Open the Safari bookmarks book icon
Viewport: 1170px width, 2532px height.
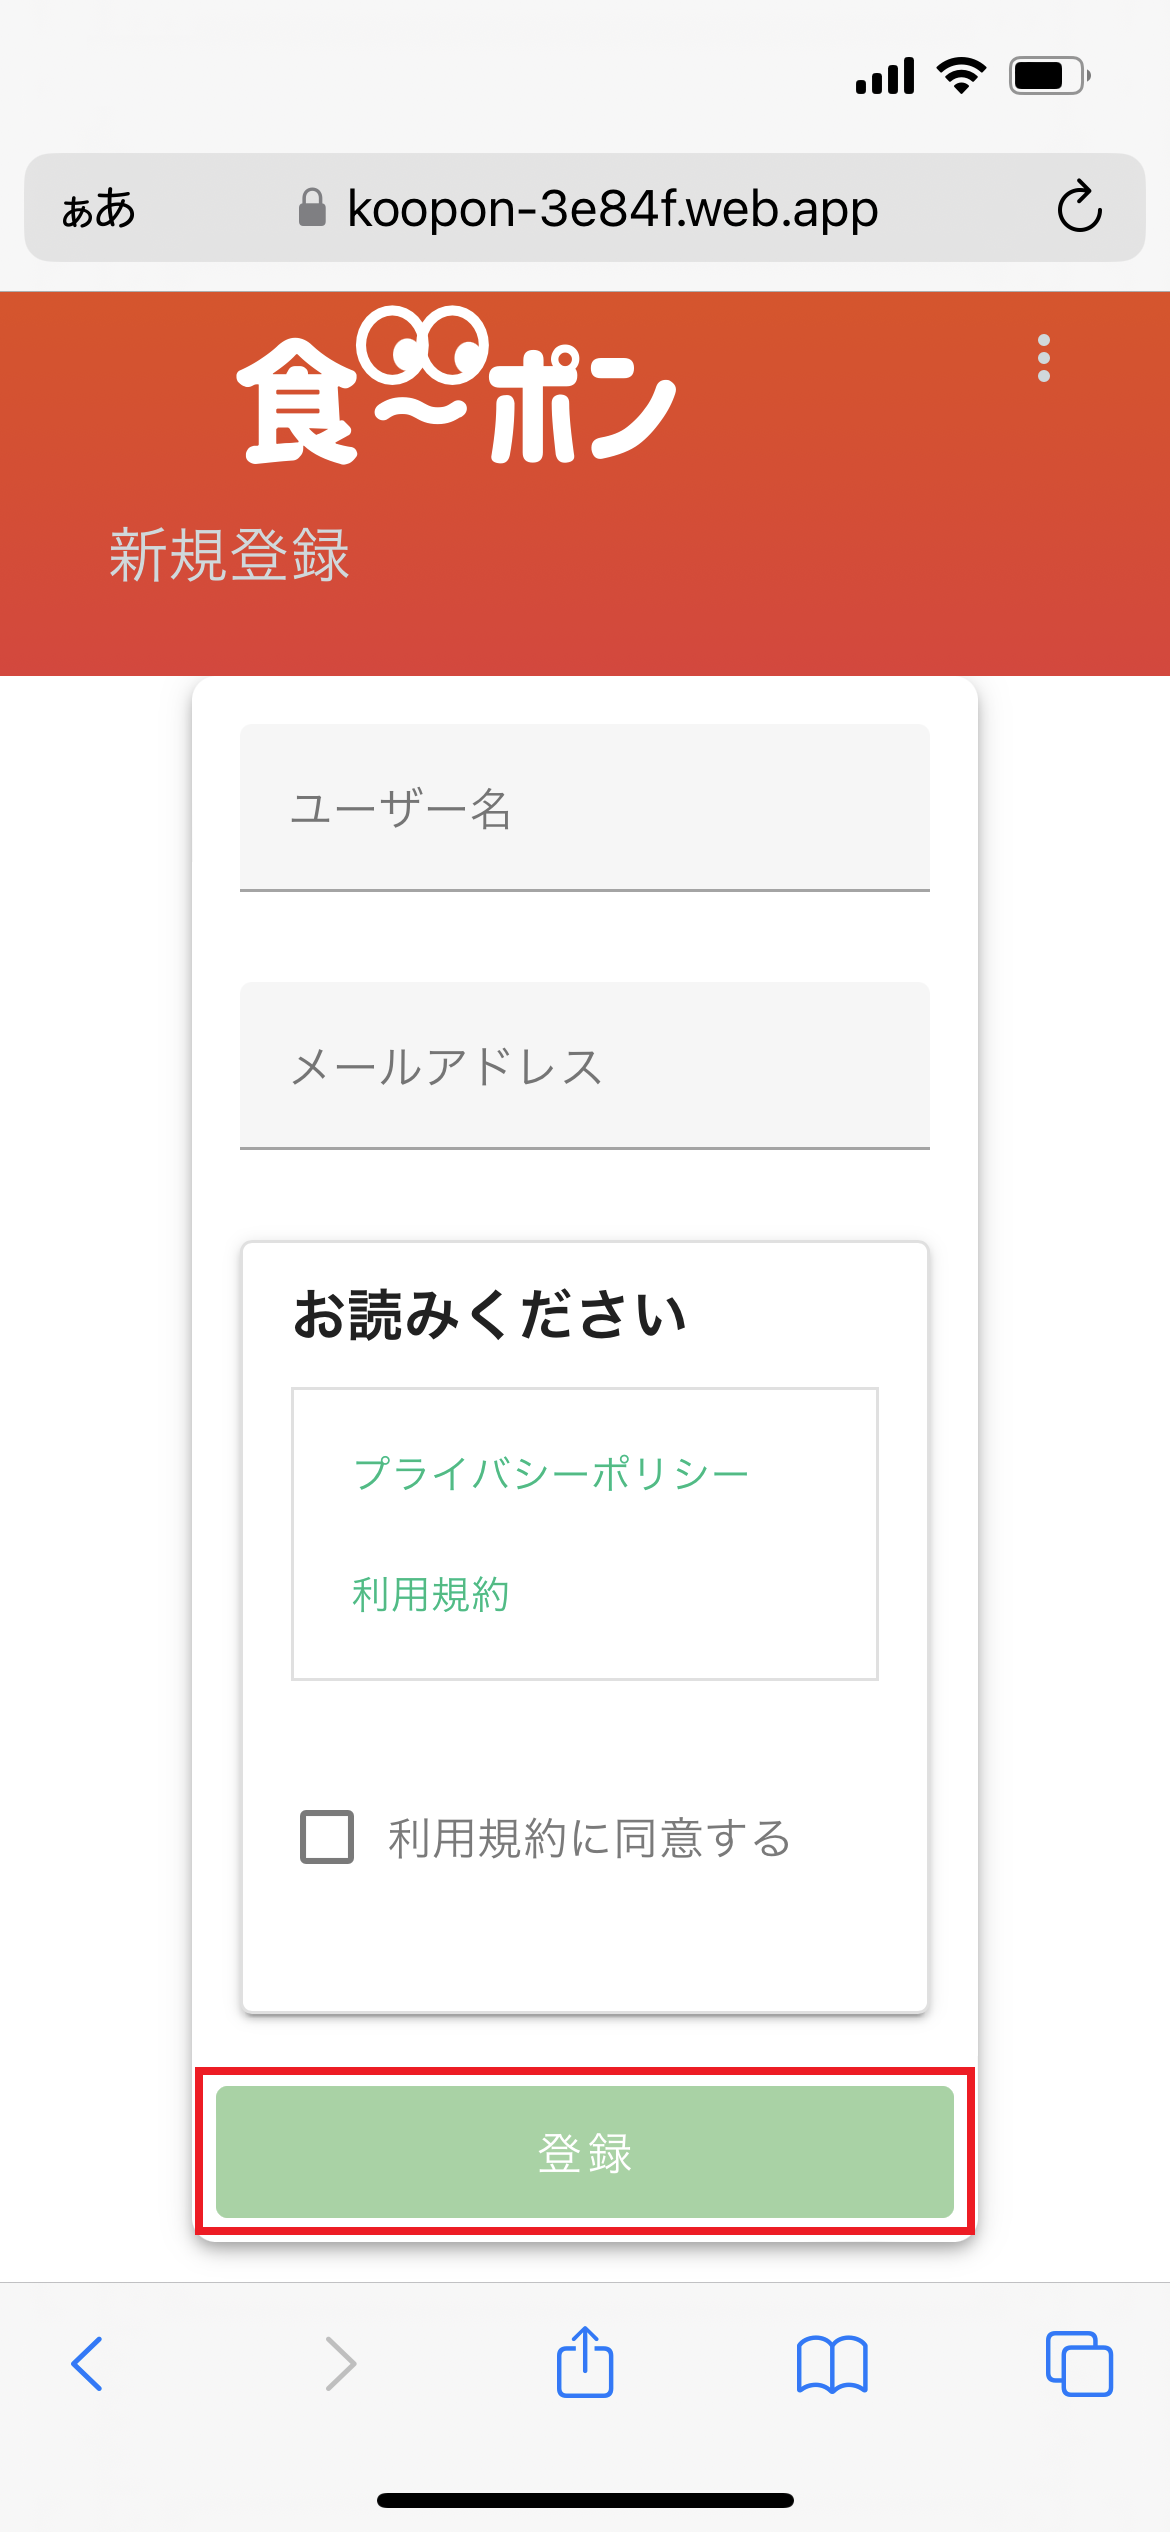(832, 2364)
